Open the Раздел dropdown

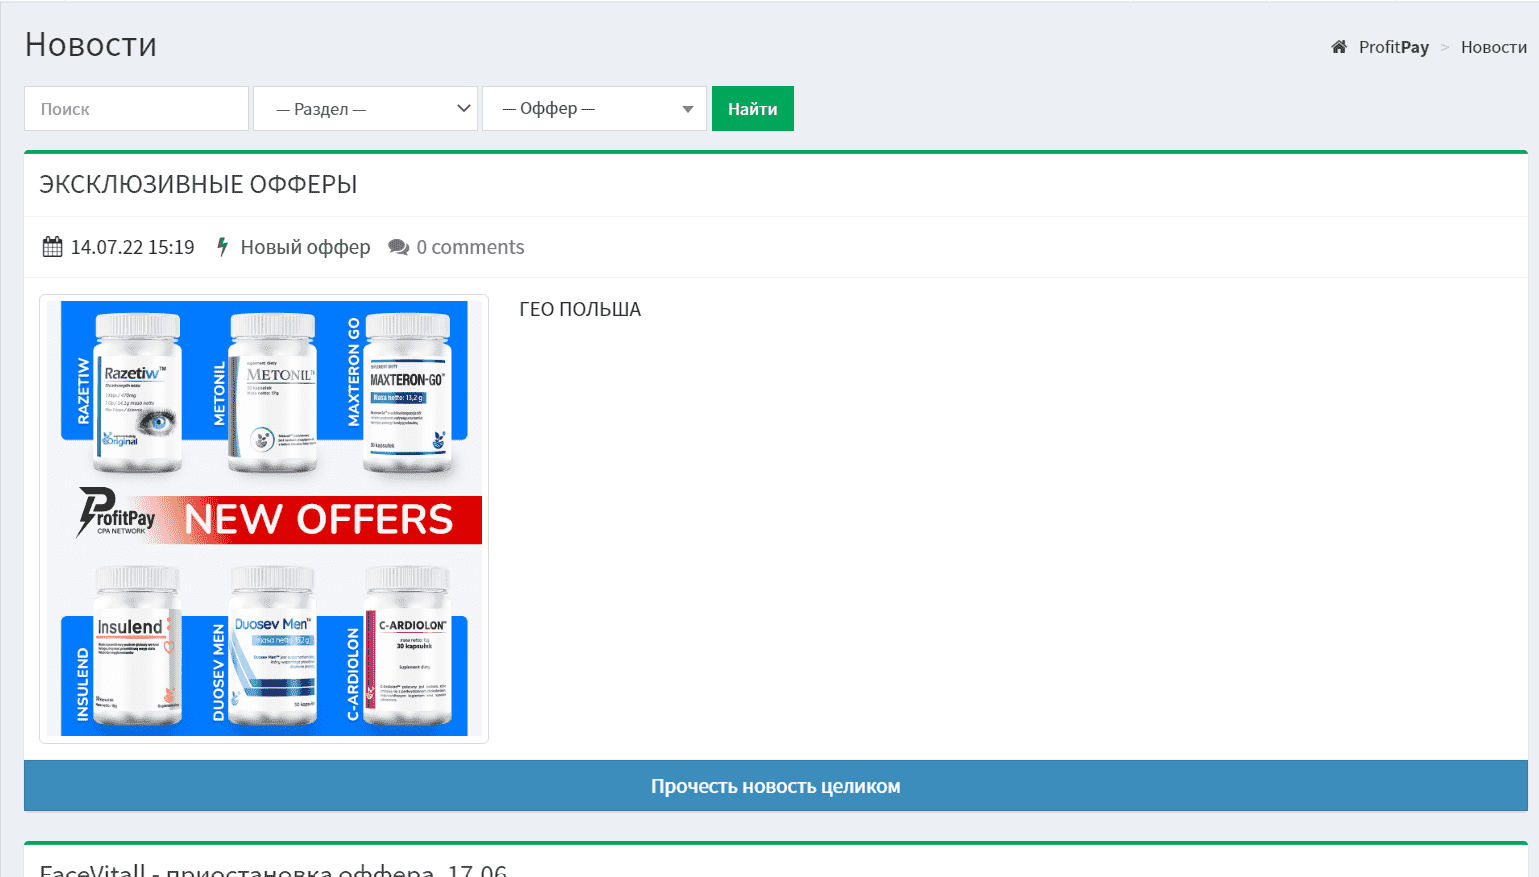[365, 108]
